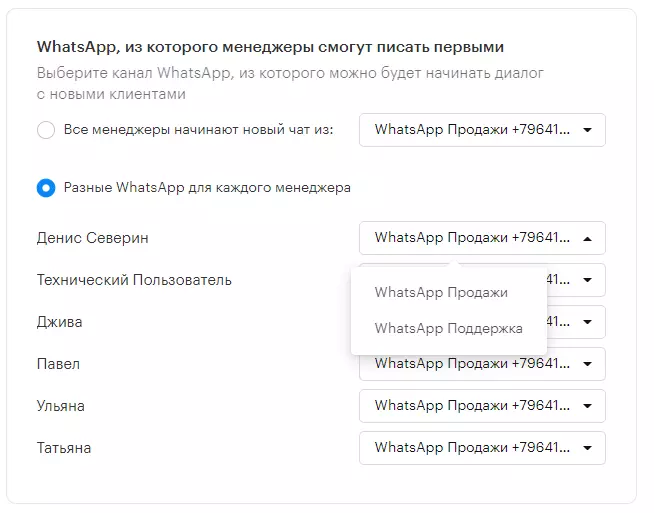Click the heading about managers writing first
654x513 pixels.
[x=270, y=47]
